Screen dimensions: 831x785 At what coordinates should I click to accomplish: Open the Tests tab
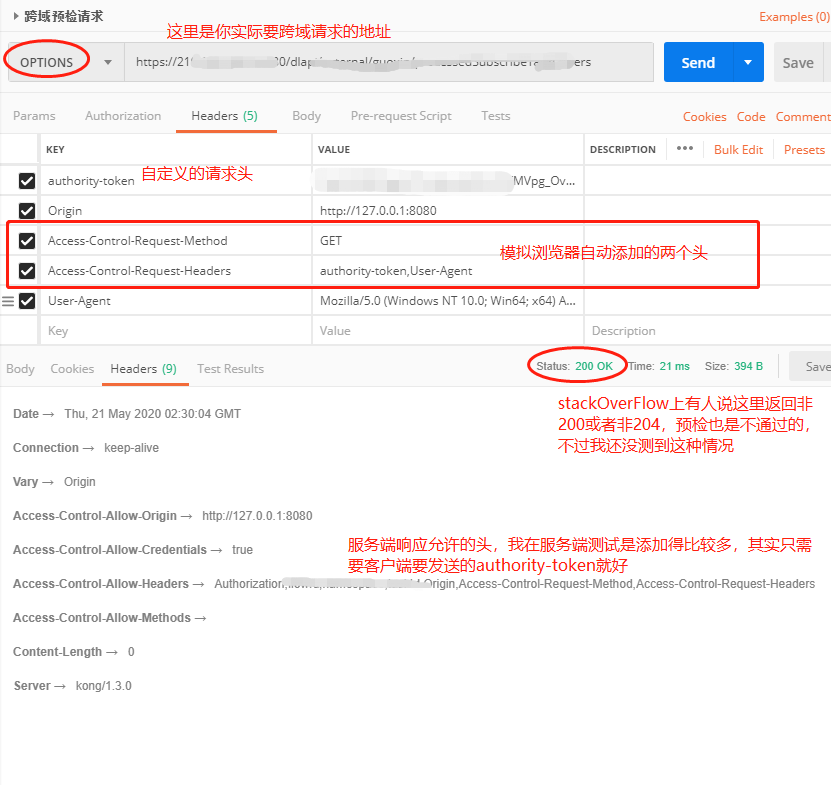point(495,116)
